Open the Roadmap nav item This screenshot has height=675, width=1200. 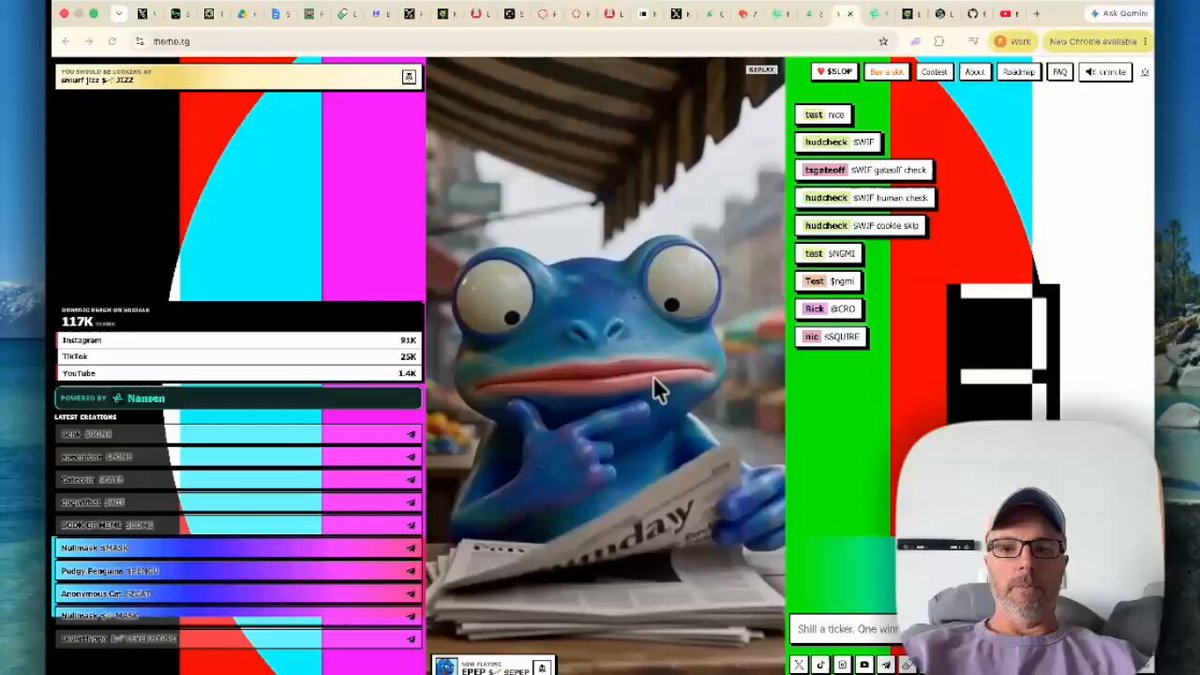pyautogui.click(x=1019, y=72)
